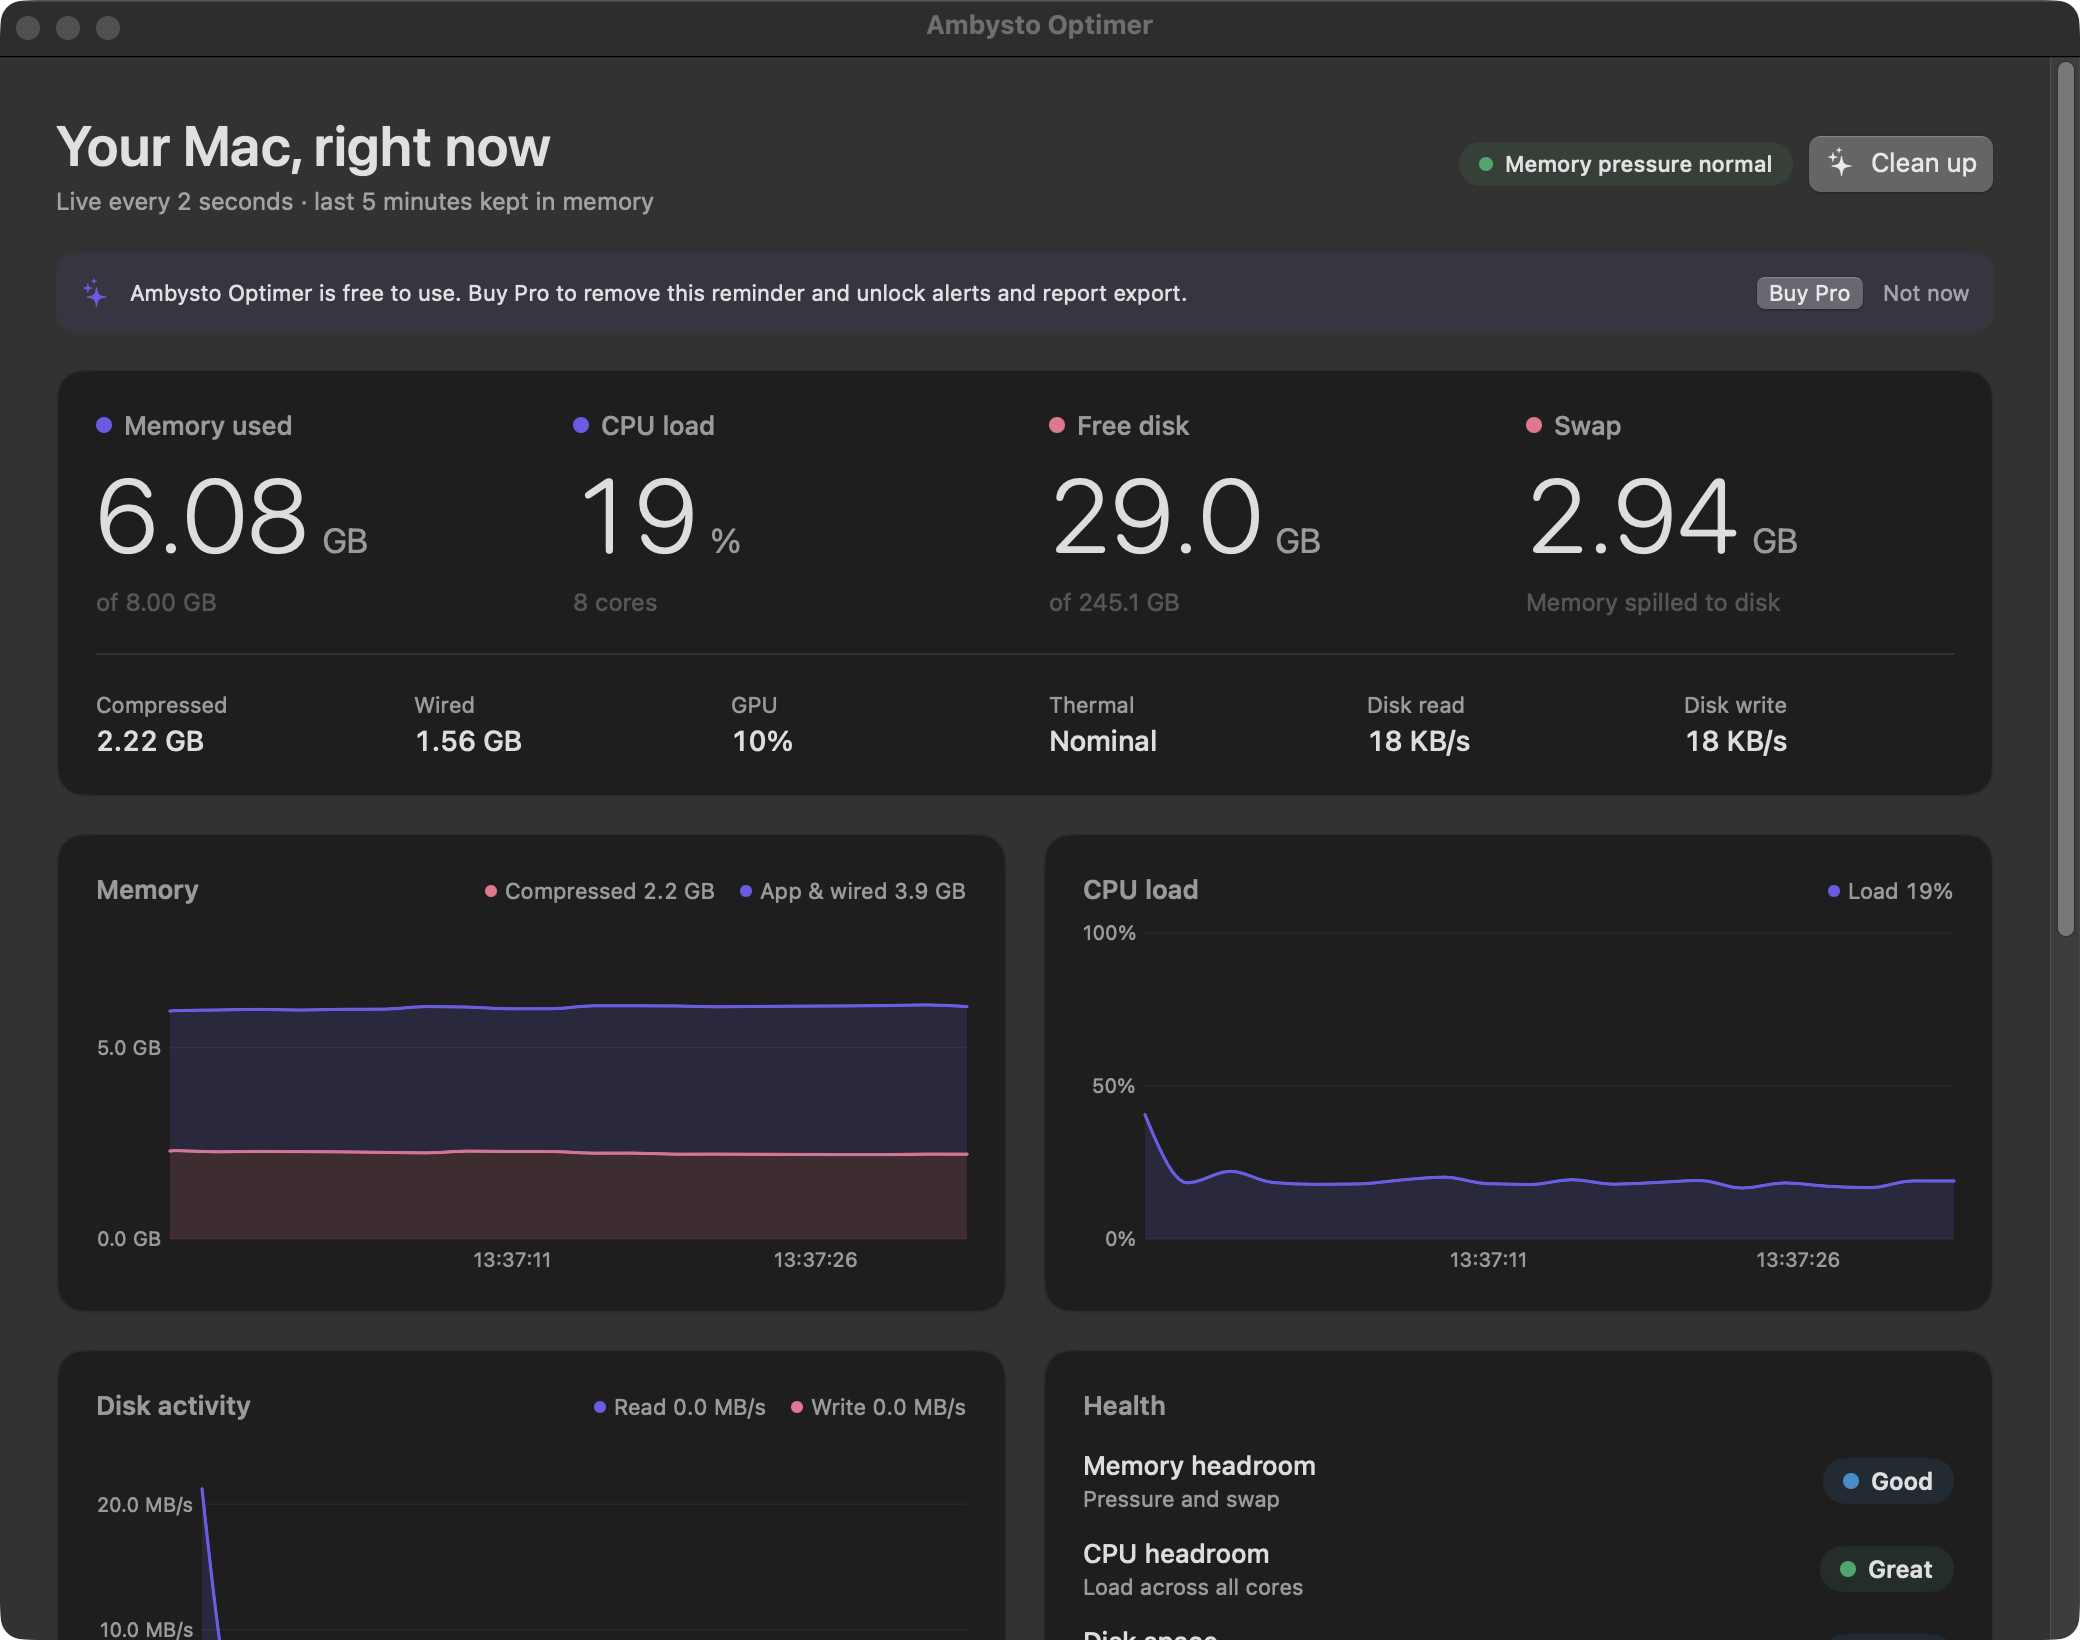
Task: Click the Thermal Nominal stat
Action: [1103, 724]
